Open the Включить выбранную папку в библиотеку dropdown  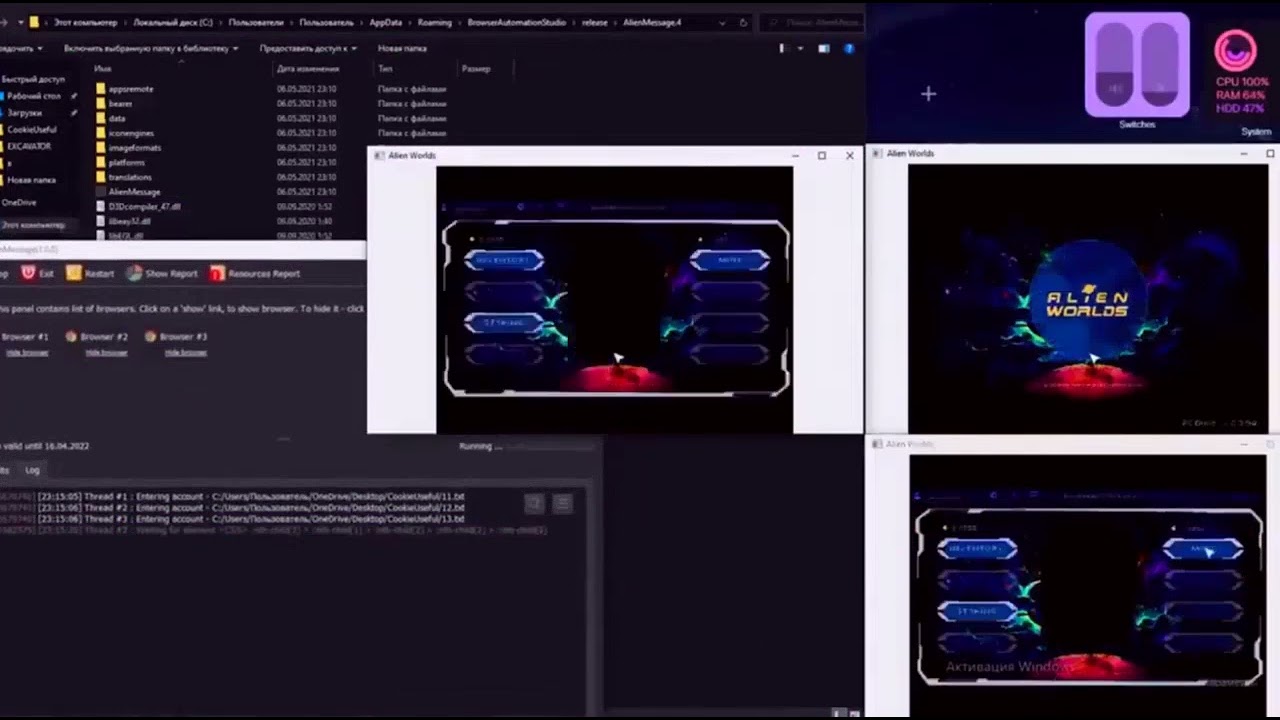pos(151,48)
